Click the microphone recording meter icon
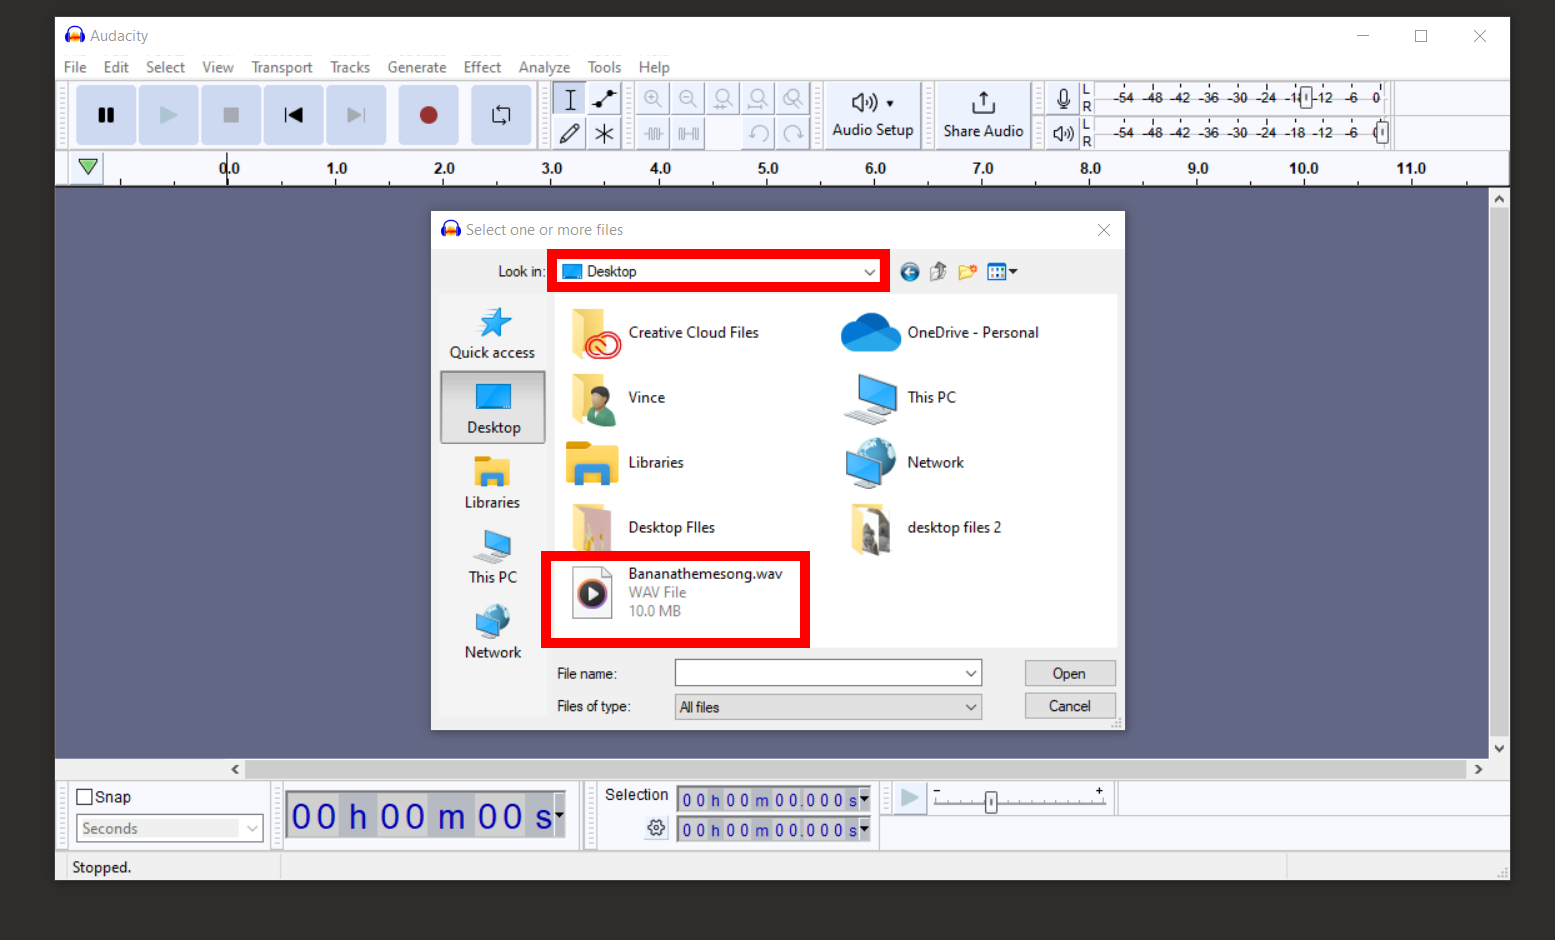The width and height of the screenshot is (1555, 940). [x=1062, y=98]
